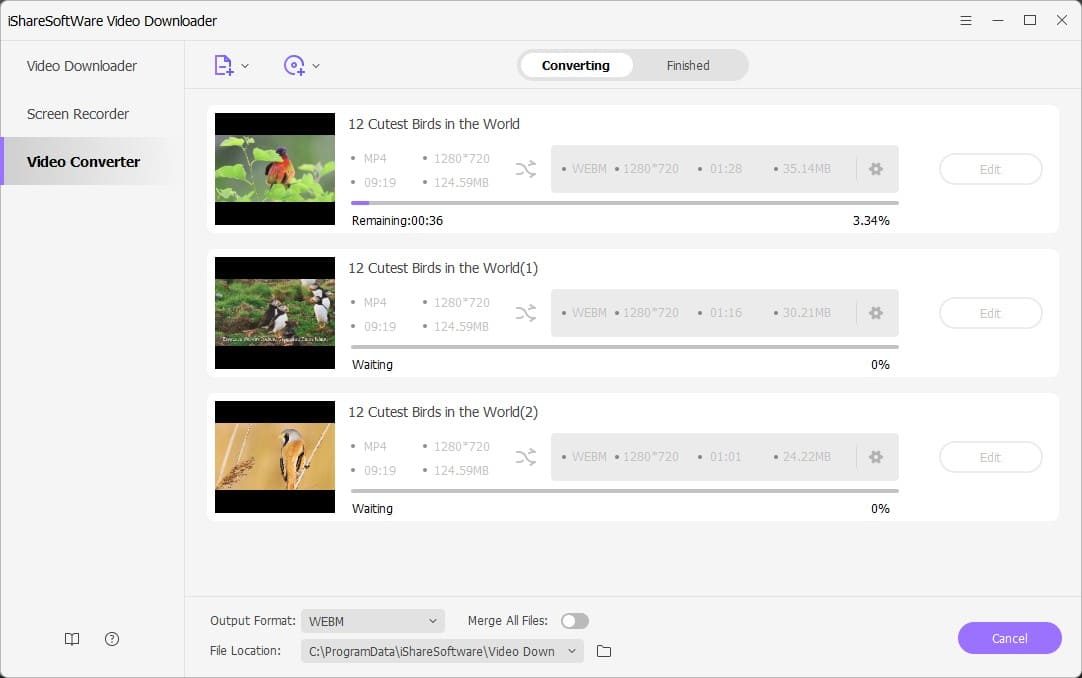Cancel the conversion process
This screenshot has height=678, width=1082.
coord(1010,638)
